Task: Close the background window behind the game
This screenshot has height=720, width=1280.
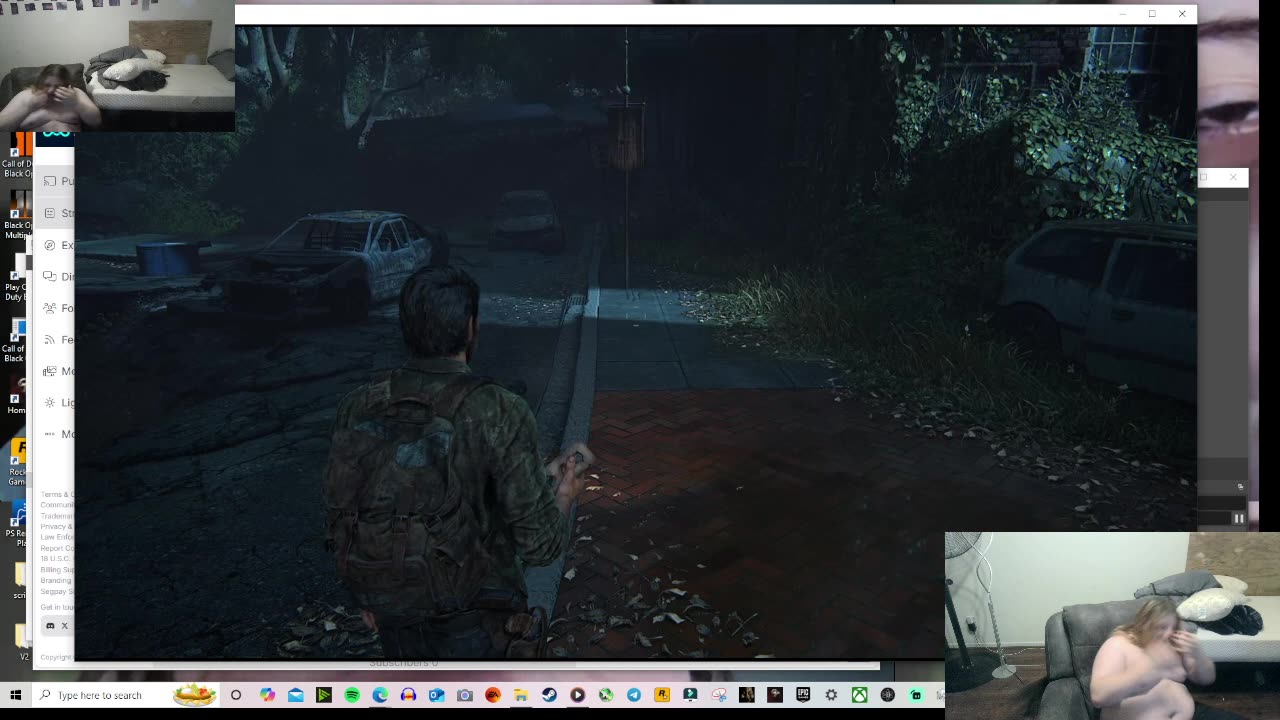Action: [x=1233, y=177]
